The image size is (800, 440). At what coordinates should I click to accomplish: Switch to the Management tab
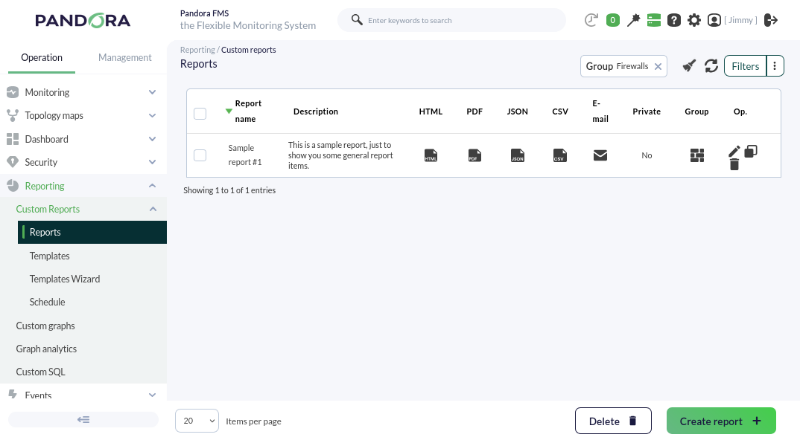click(x=124, y=58)
